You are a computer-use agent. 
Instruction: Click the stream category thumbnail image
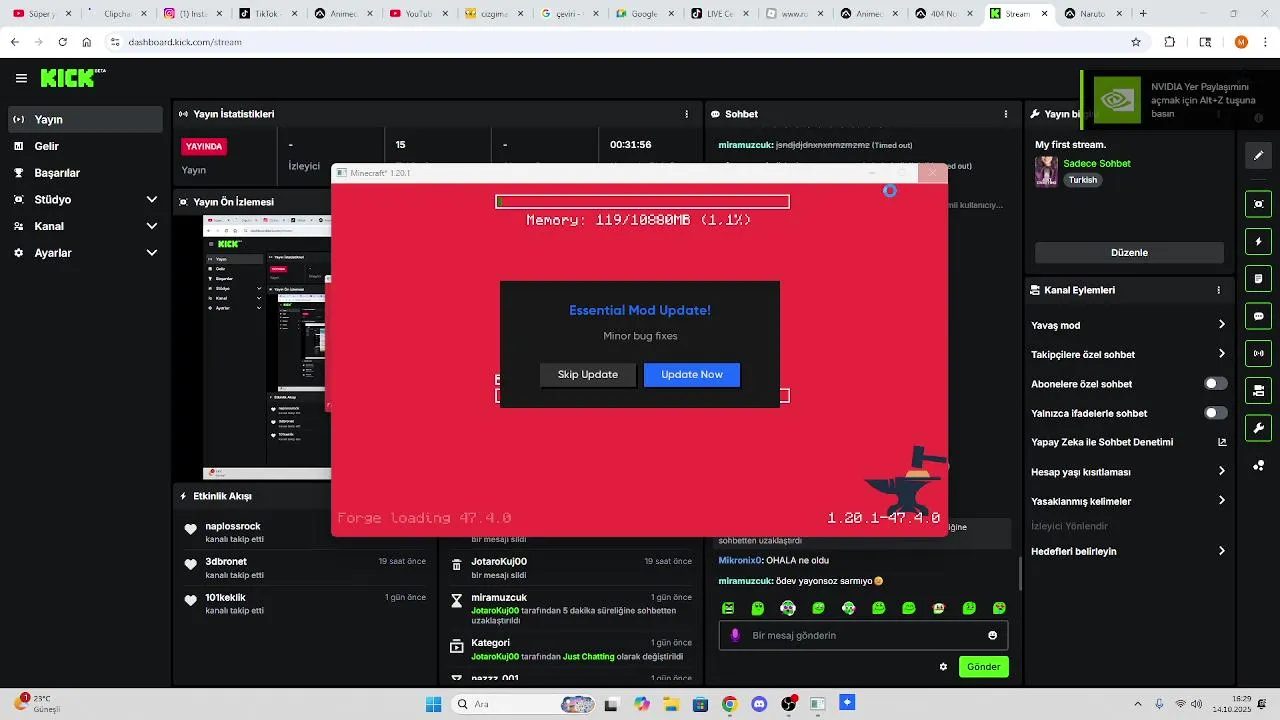pos(1046,171)
